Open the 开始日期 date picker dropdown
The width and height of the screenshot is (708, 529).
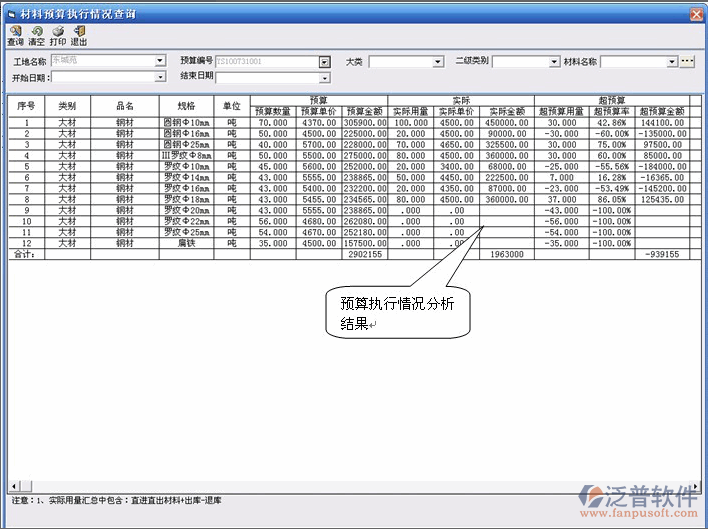tap(160, 77)
